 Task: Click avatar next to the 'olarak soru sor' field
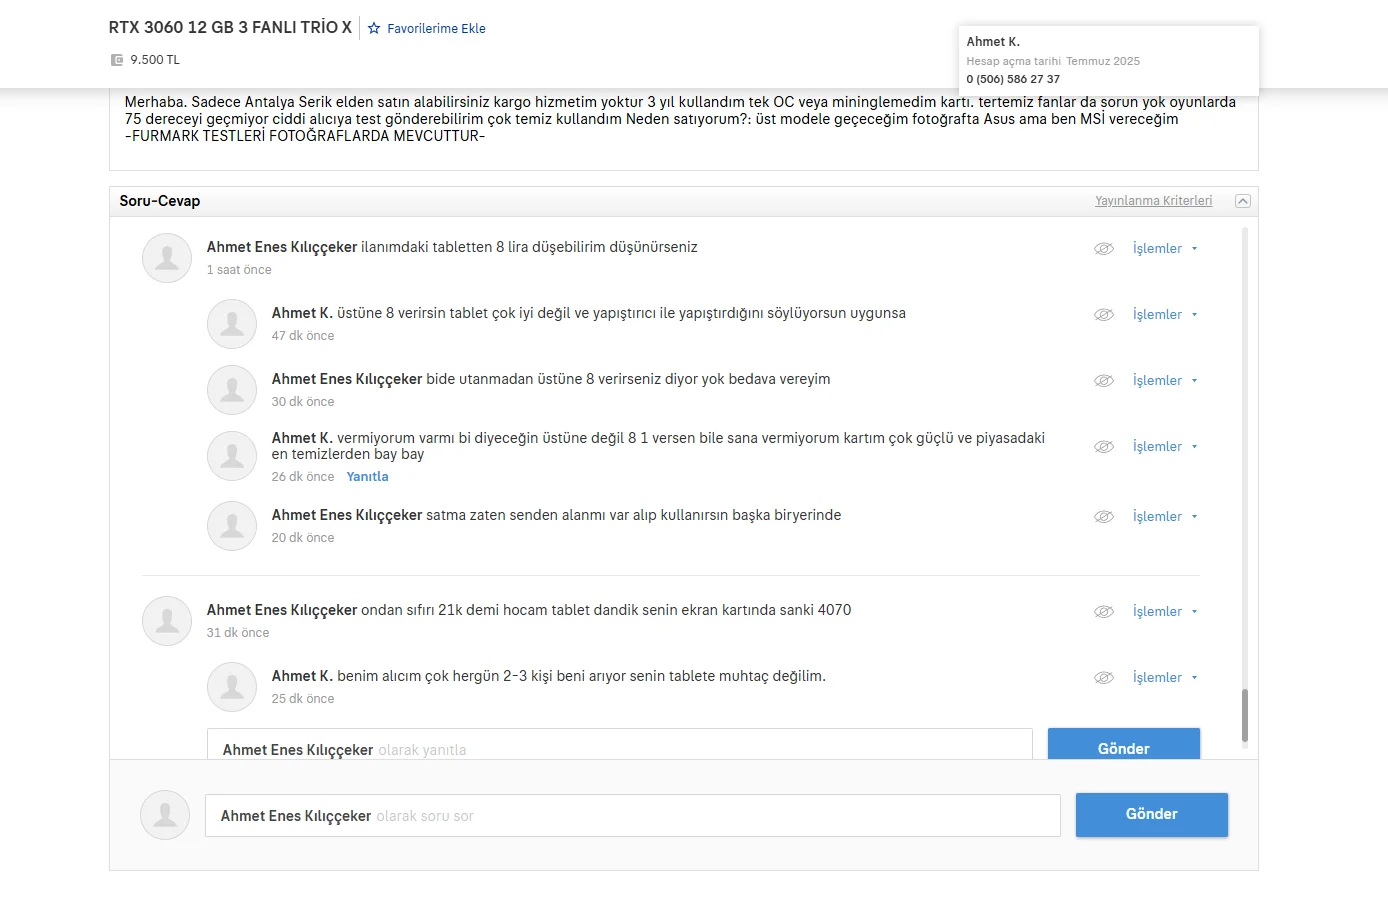[165, 815]
